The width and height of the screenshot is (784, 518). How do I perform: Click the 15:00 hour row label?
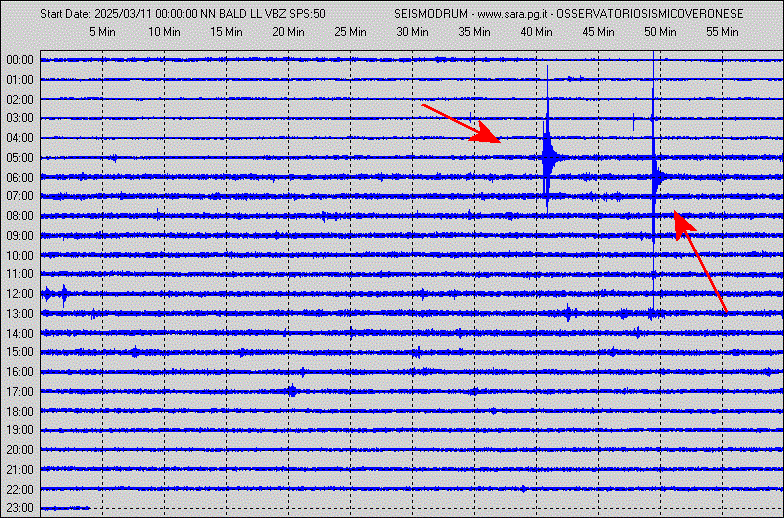pos(20,352)
